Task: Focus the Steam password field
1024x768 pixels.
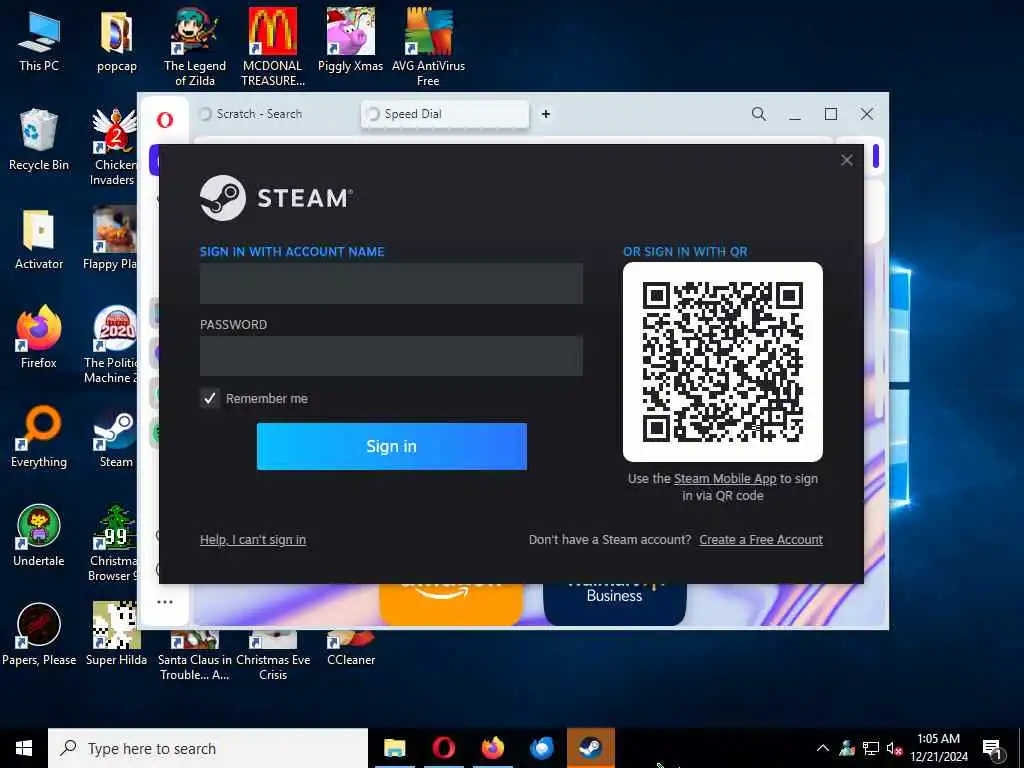Action: (x=391, y=356)
